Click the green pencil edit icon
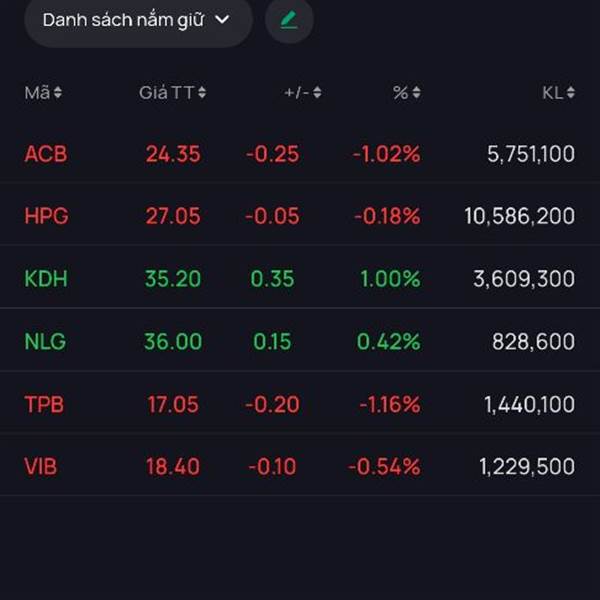This screenshot has width=600, height=600. coord(289,20)
